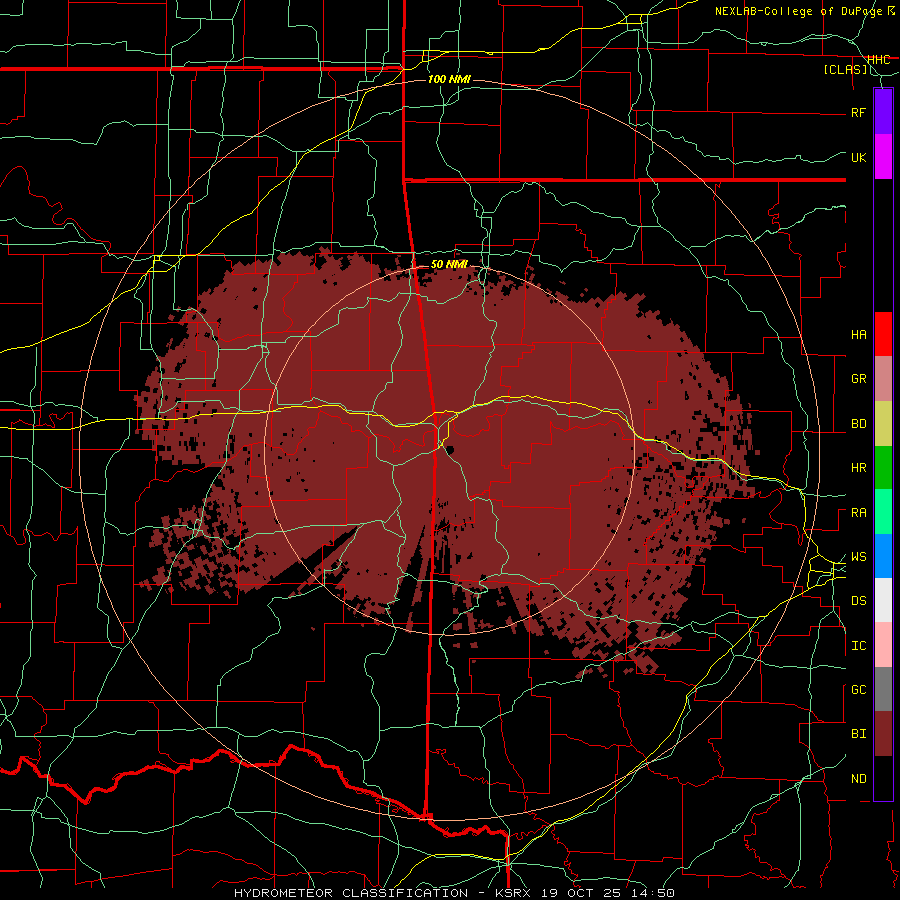Click the UK legend label
Screen dimensions: 900x900
(x=858, y=157)
